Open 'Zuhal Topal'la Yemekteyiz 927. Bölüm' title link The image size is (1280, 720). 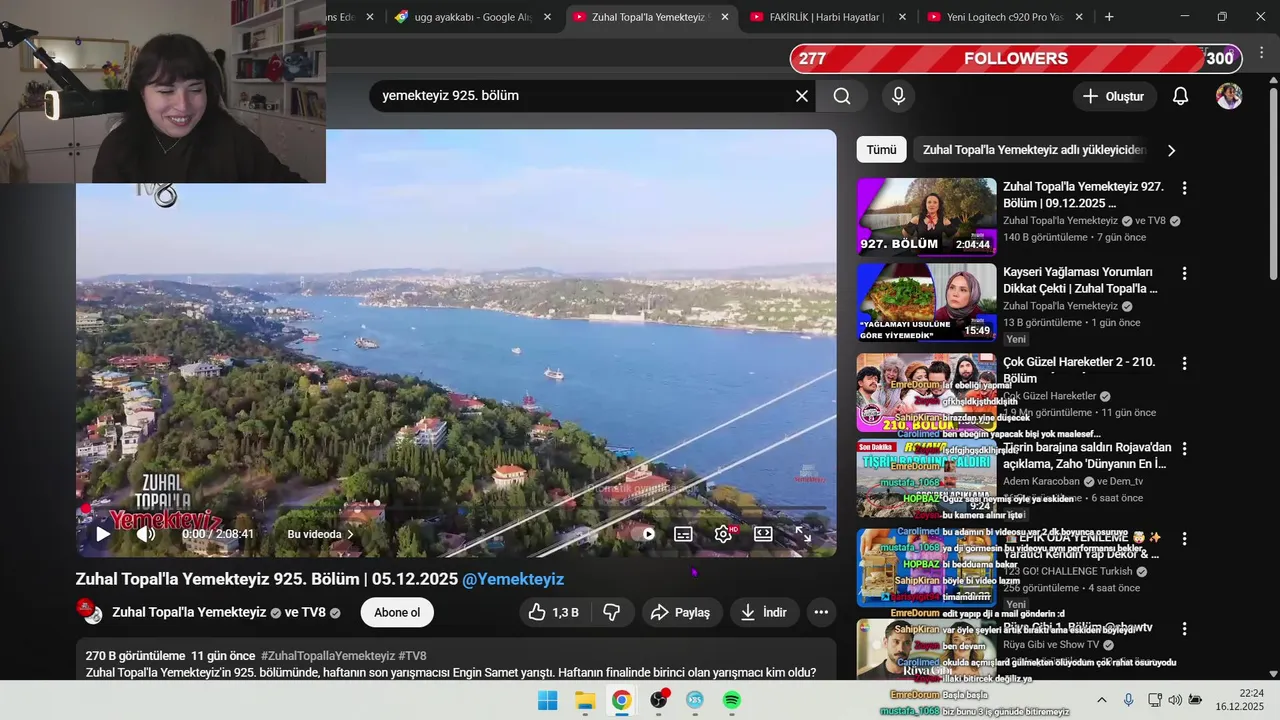click(1083, 195)
